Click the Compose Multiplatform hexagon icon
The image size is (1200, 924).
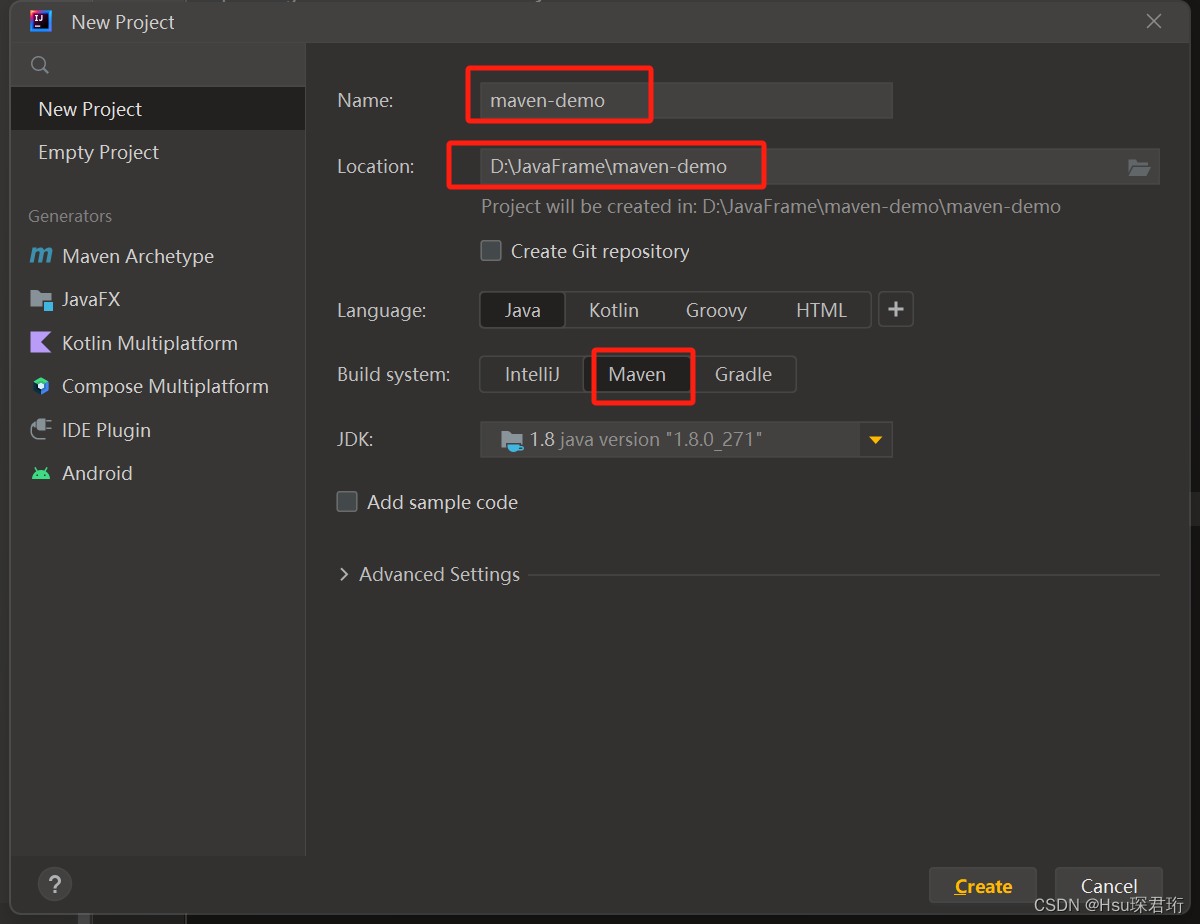41,386
